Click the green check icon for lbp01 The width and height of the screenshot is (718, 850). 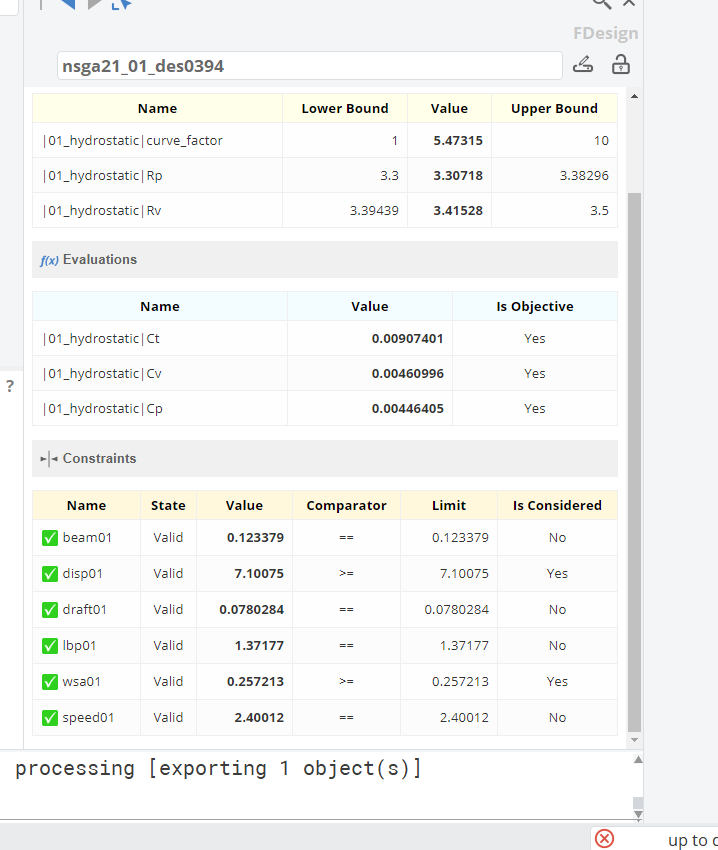pos(50,646)
